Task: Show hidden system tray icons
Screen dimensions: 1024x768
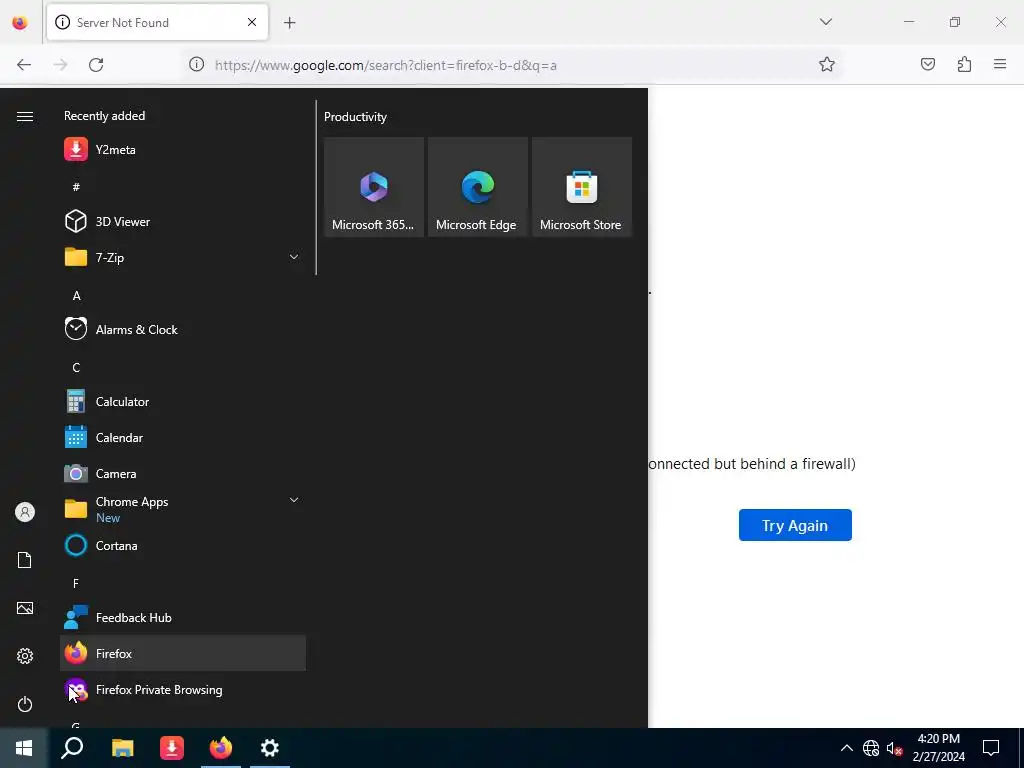Action: (x=846, y=748)
